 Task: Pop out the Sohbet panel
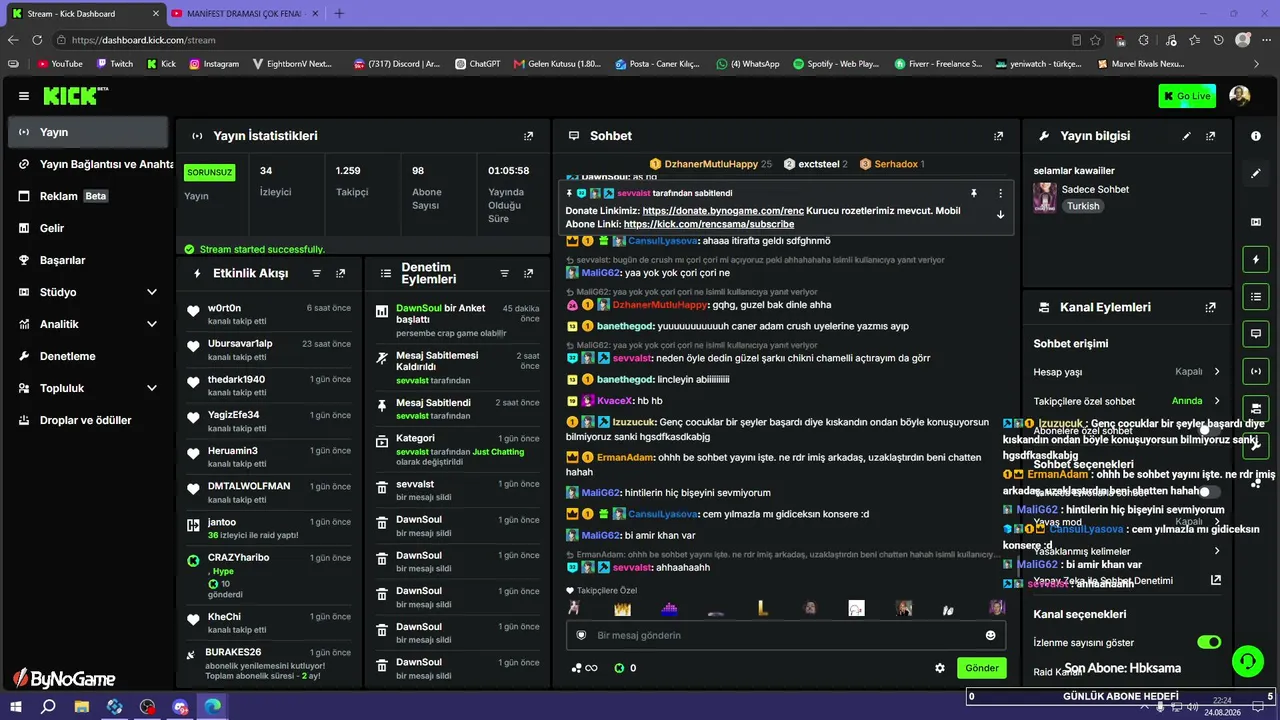click(998, 136)
